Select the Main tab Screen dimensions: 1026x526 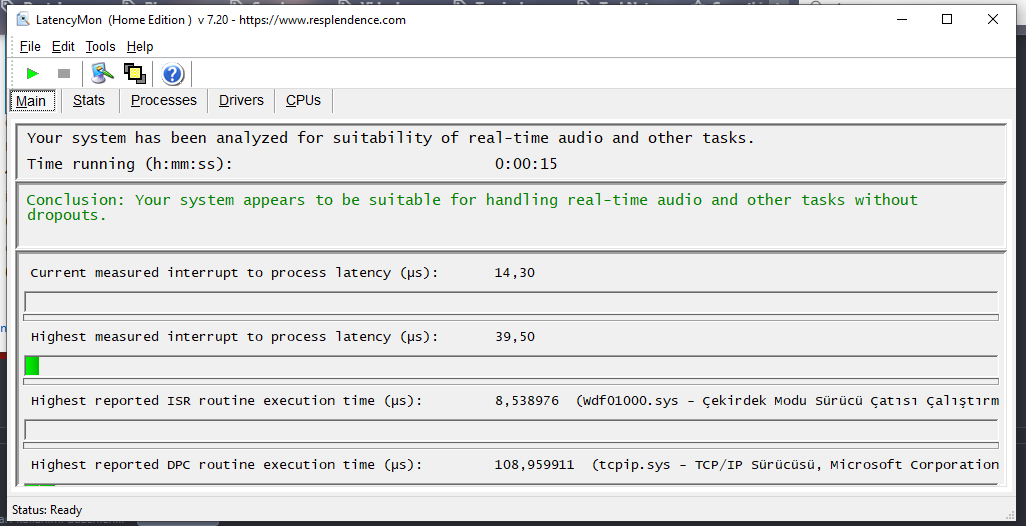[31, 101]
